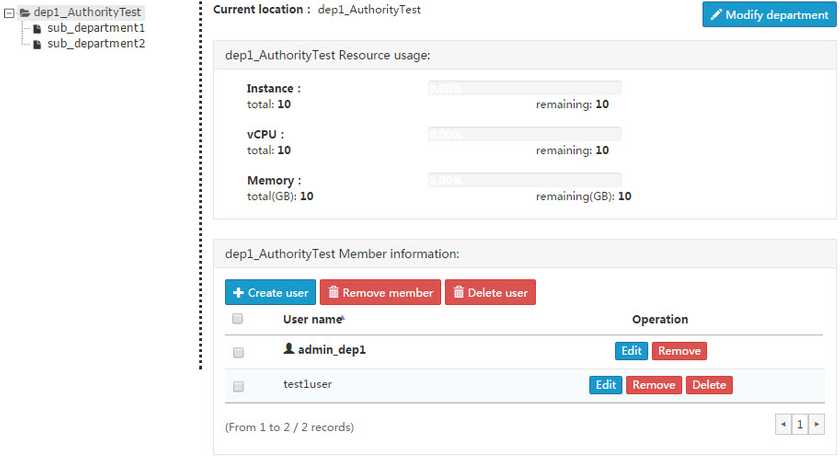Click the pencil icon on Modify department
Viewport: 840px width, 457px height.
click(716, 15)
